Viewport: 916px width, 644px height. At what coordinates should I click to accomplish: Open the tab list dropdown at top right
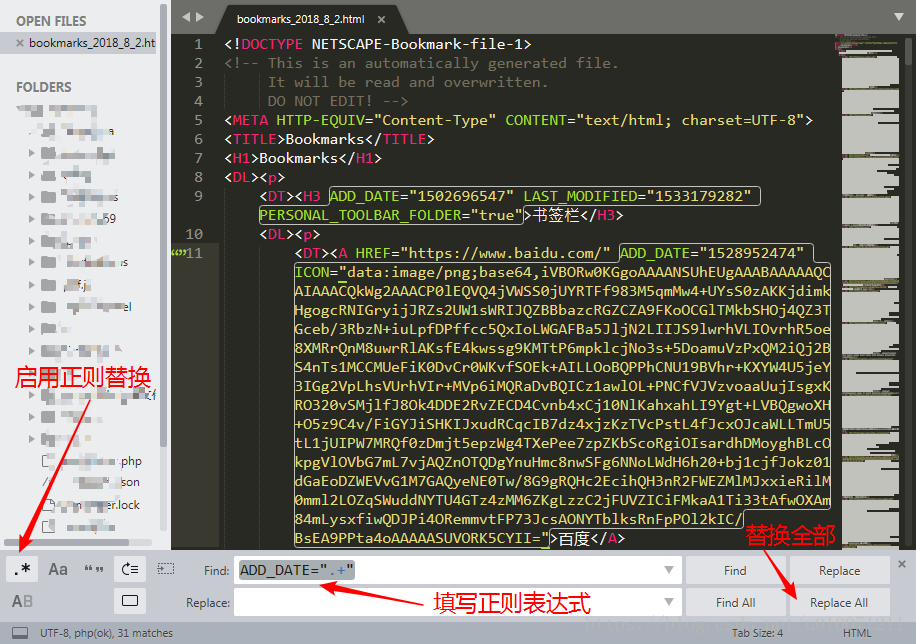tap(900, 16)
